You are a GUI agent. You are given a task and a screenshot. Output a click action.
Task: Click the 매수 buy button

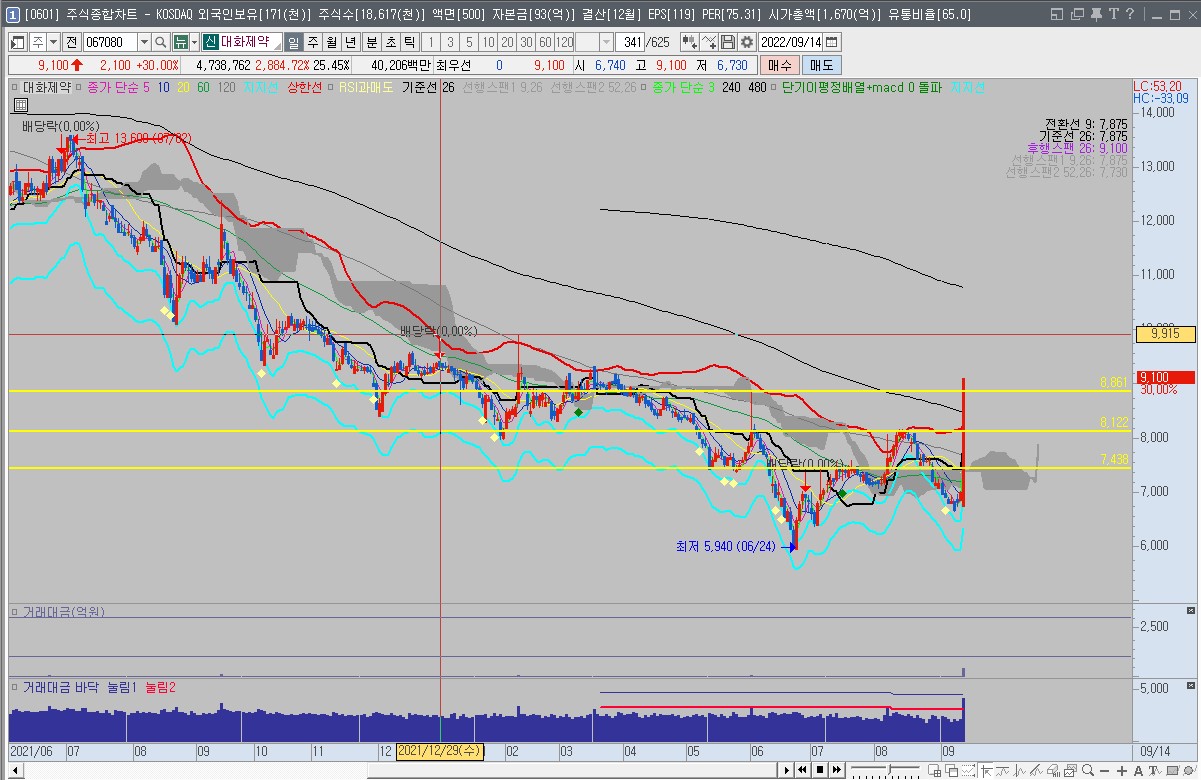(x=779, y=64)
